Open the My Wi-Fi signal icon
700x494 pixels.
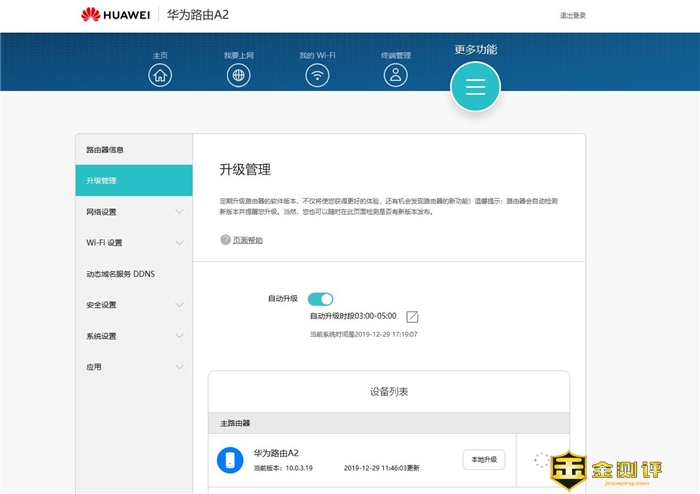(317, 76)
